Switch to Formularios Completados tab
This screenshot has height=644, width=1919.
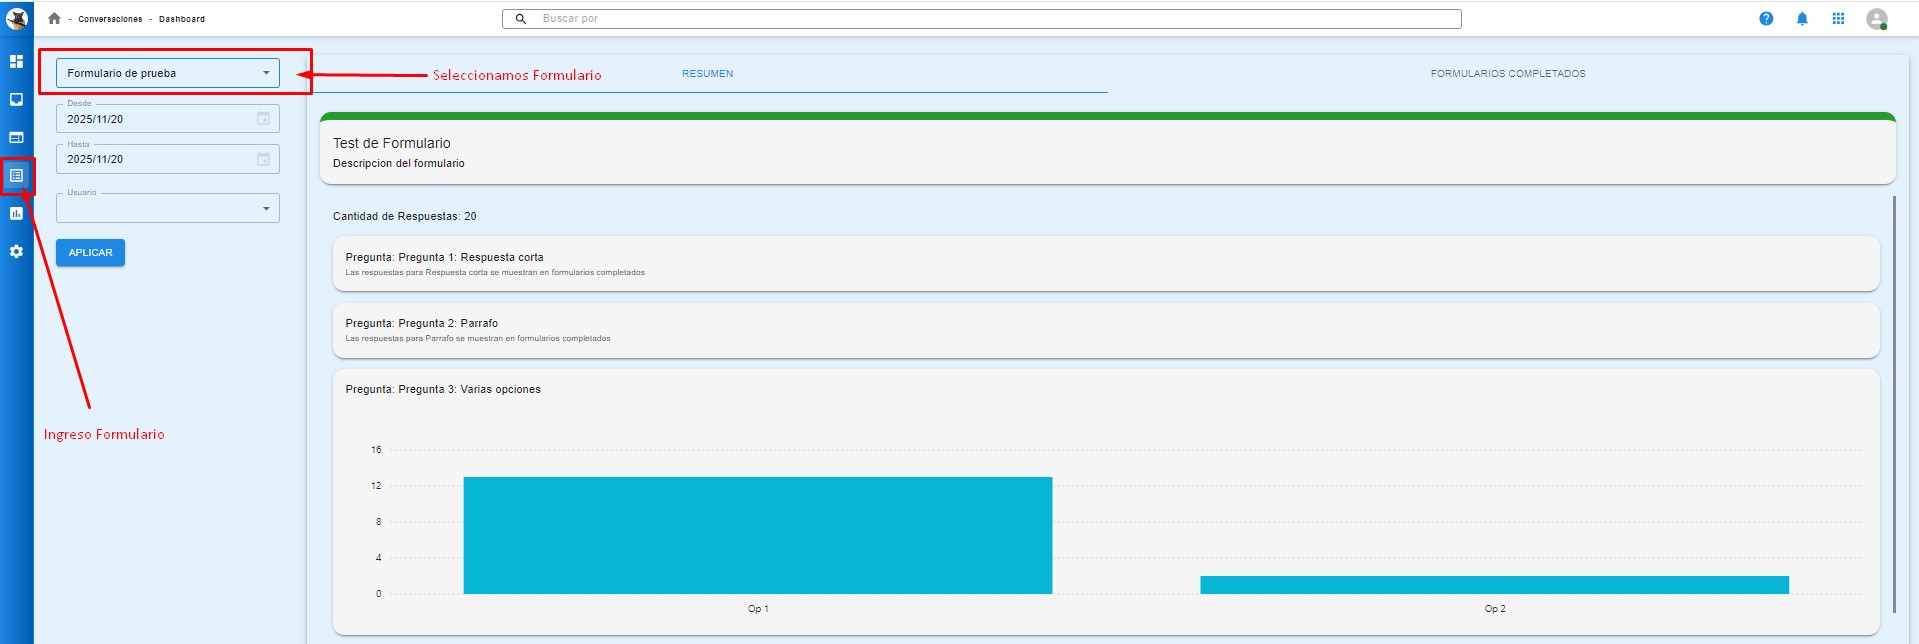[x=1507, y=74]
